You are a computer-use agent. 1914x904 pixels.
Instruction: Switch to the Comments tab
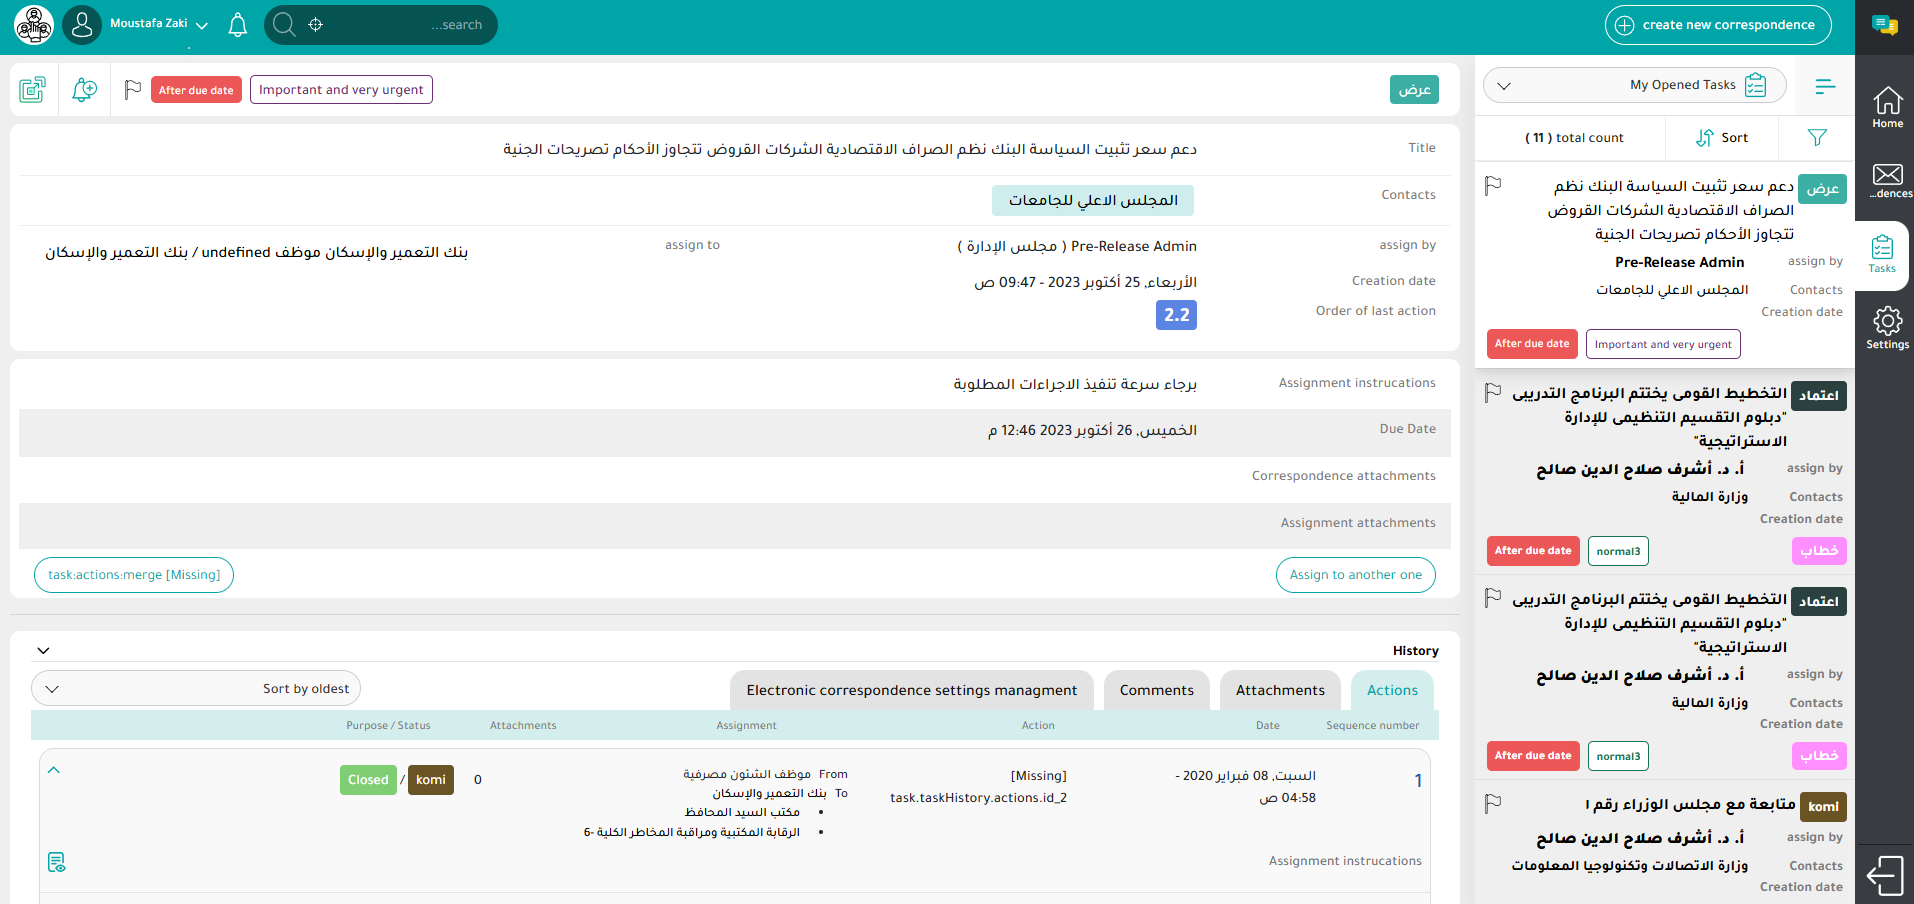click(1156, 690)
